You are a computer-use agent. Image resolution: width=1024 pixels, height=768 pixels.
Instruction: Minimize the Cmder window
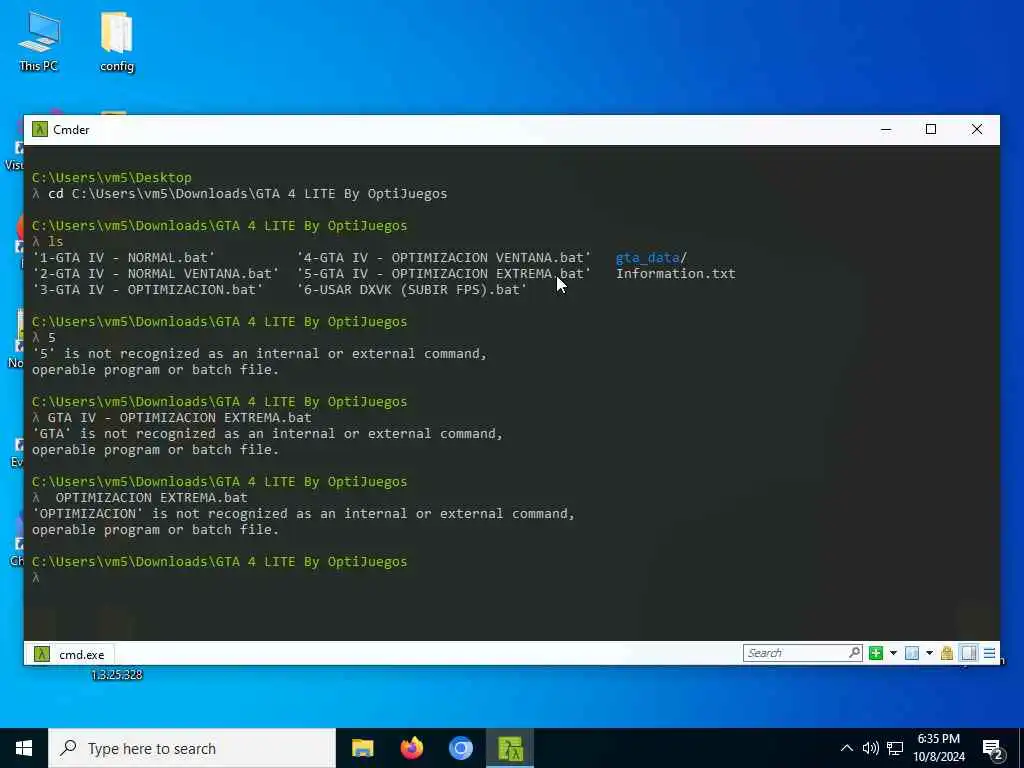pyautogui.click(x=886, y=129)
